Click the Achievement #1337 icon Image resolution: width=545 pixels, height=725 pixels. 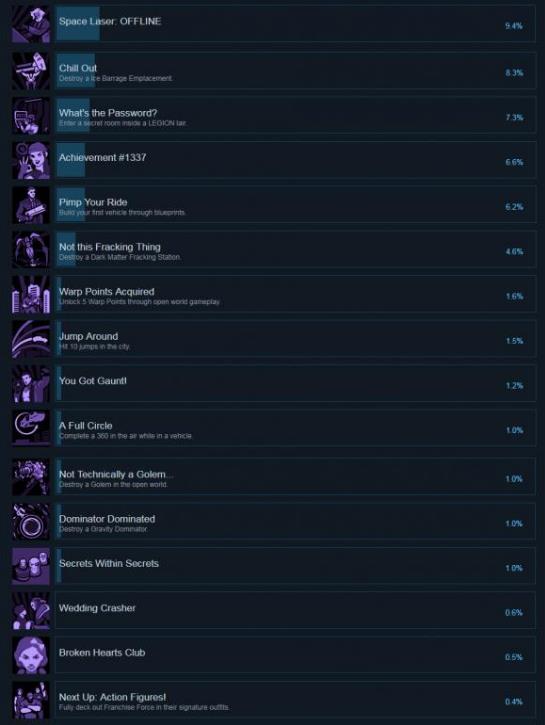(x=31, y=160)
